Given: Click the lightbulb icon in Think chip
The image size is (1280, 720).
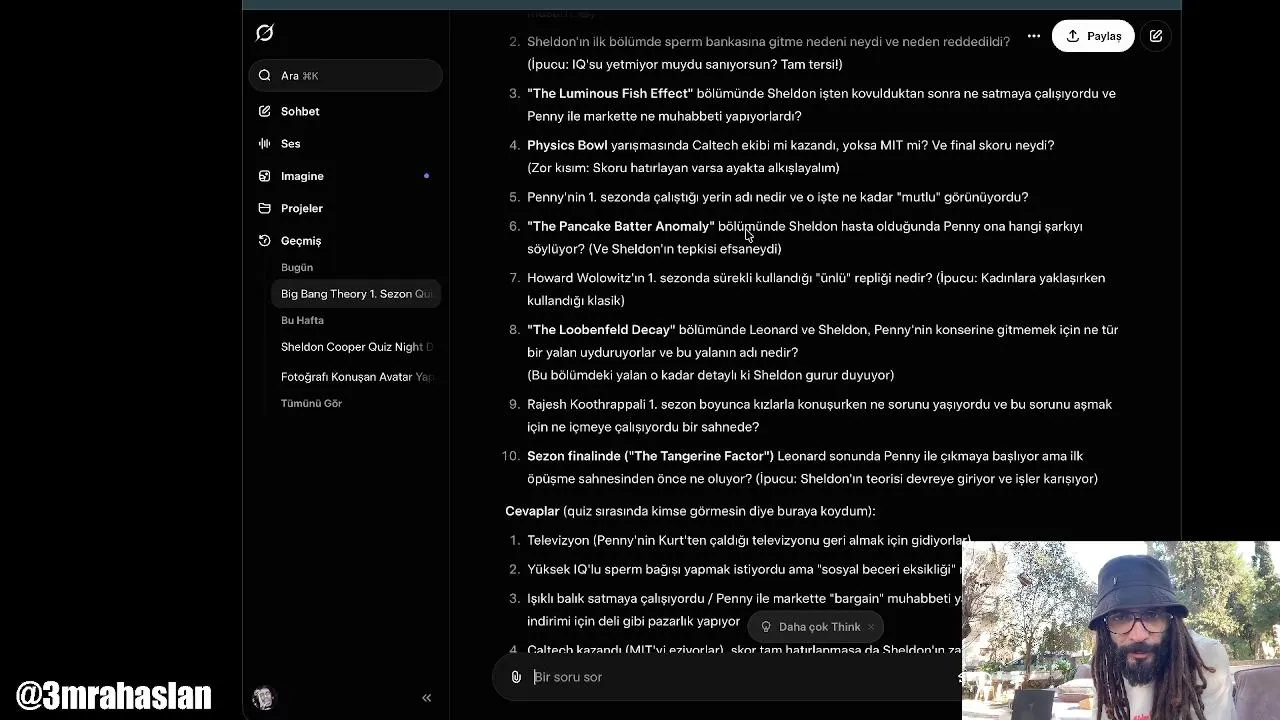Looking at the screenshot, I should point(766,627).
